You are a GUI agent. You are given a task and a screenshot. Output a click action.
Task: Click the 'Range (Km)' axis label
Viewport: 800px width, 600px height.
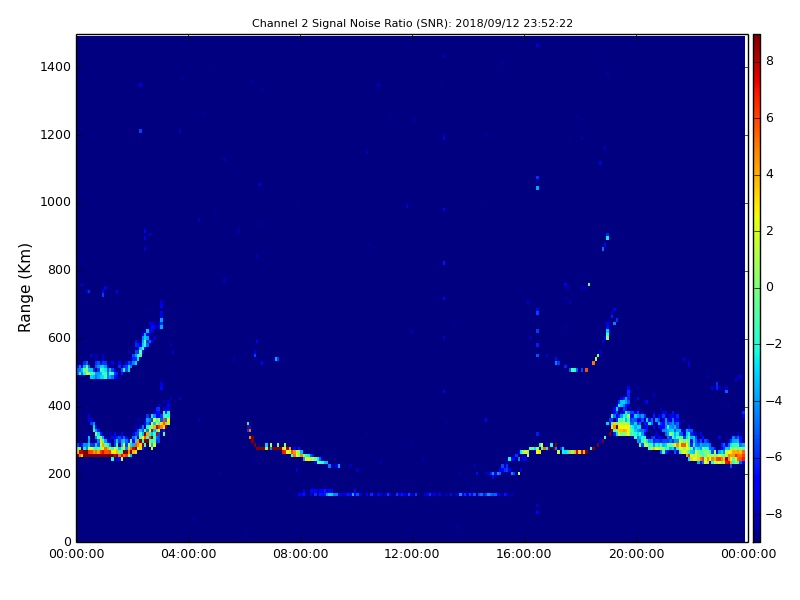click(24, 288)
